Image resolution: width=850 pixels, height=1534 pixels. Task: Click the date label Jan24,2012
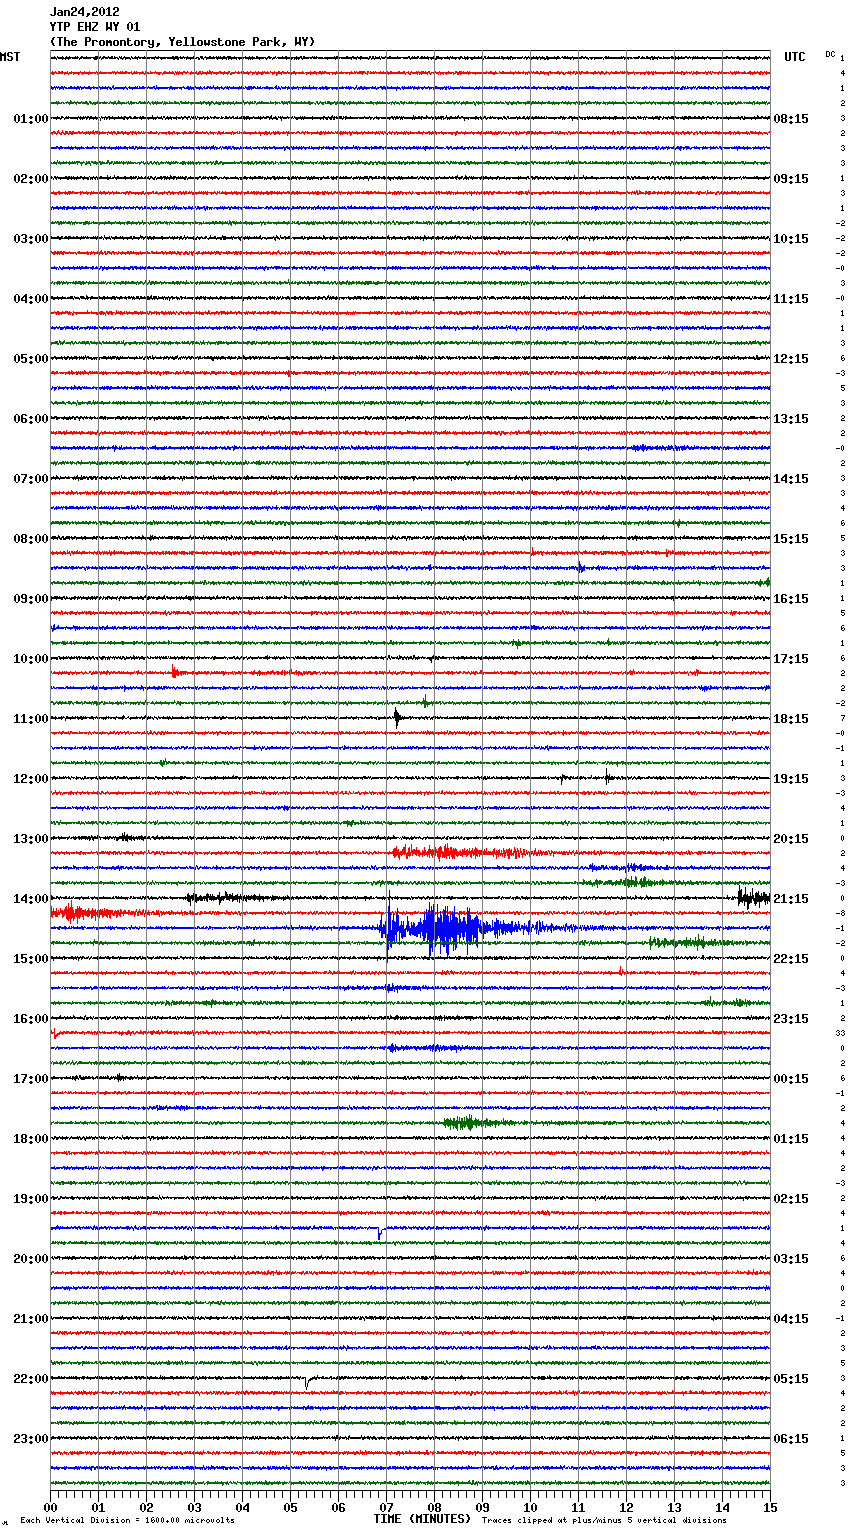pos(85,12)
